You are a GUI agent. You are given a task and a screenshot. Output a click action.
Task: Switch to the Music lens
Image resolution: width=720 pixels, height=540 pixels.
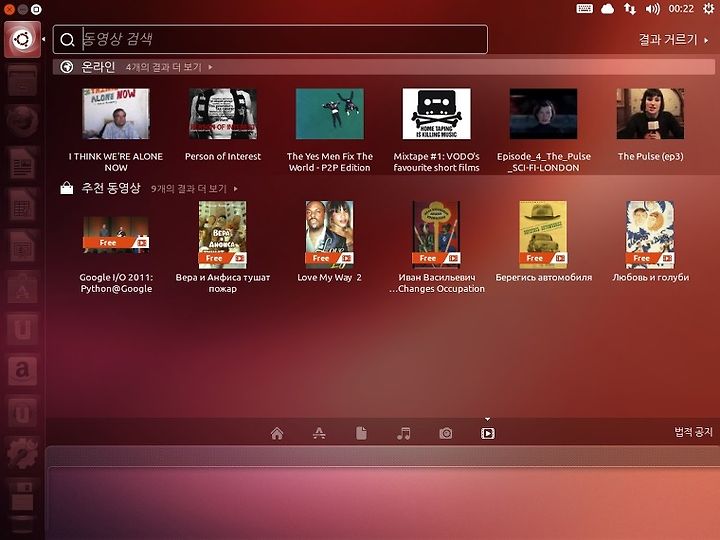[x=404, y=433]
